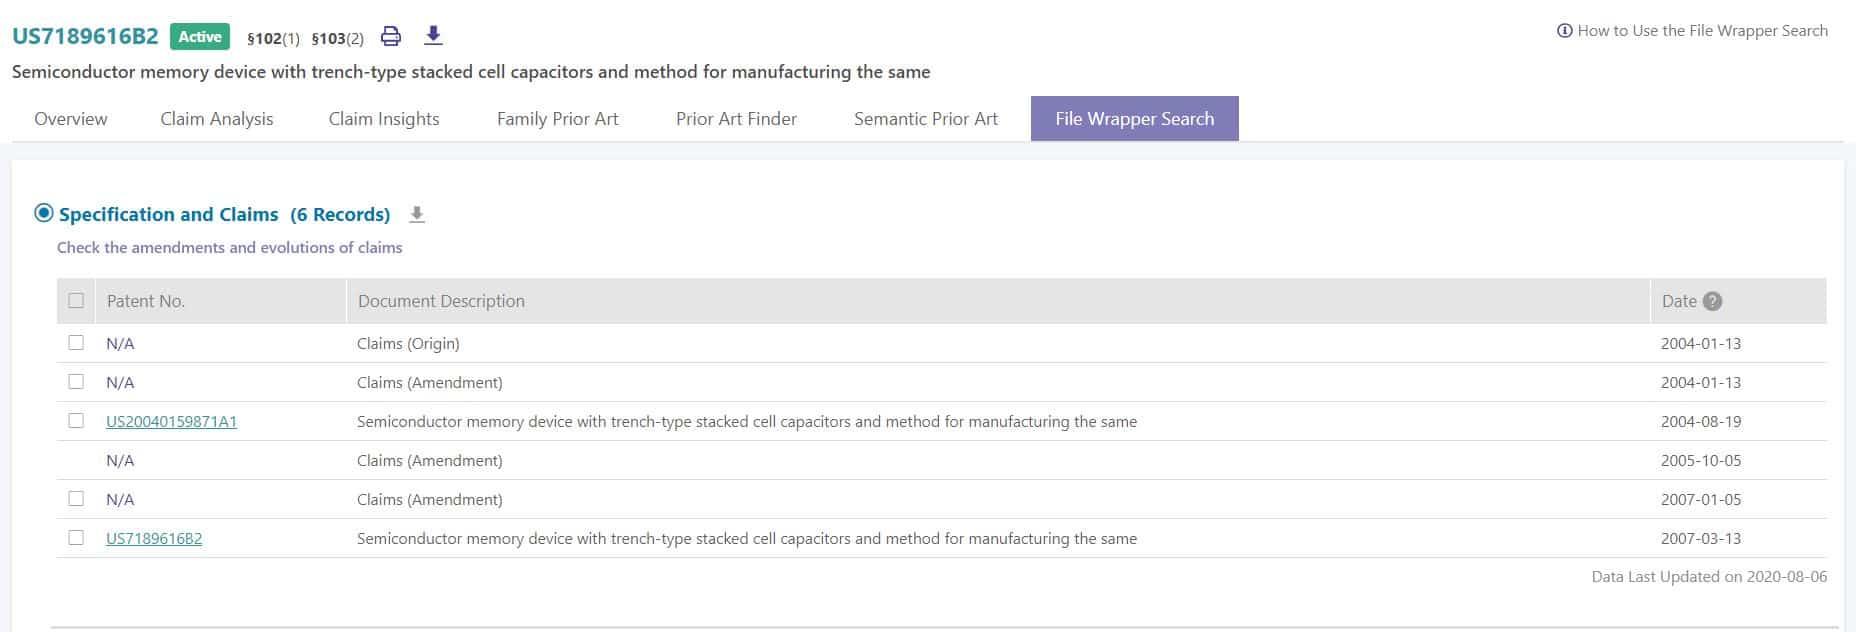The height and width of the screenshot is (632, 1856).
Task: Select Claims (Amendment) dated 2007-01-05
Action: coord(430,500)
